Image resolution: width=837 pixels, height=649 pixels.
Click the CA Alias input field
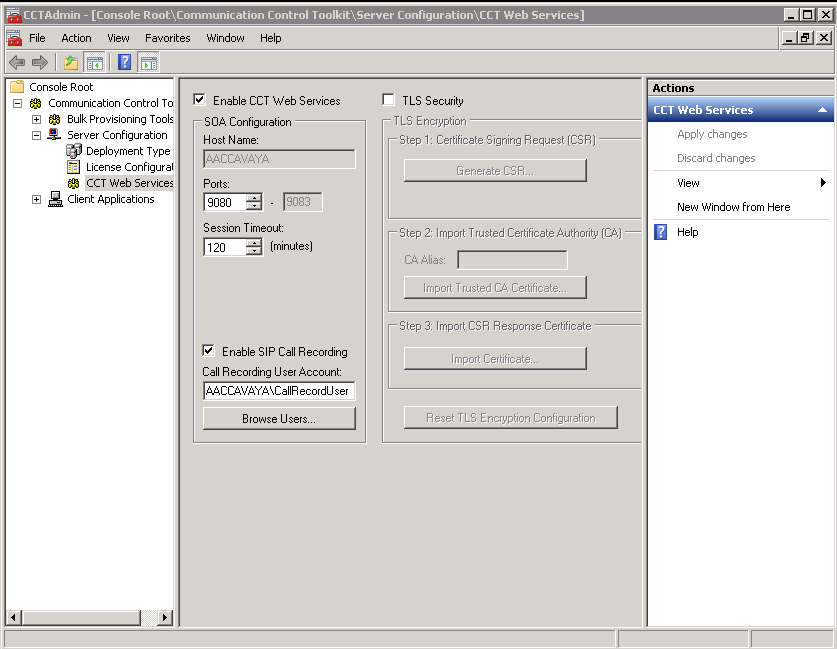pos(512,260)
